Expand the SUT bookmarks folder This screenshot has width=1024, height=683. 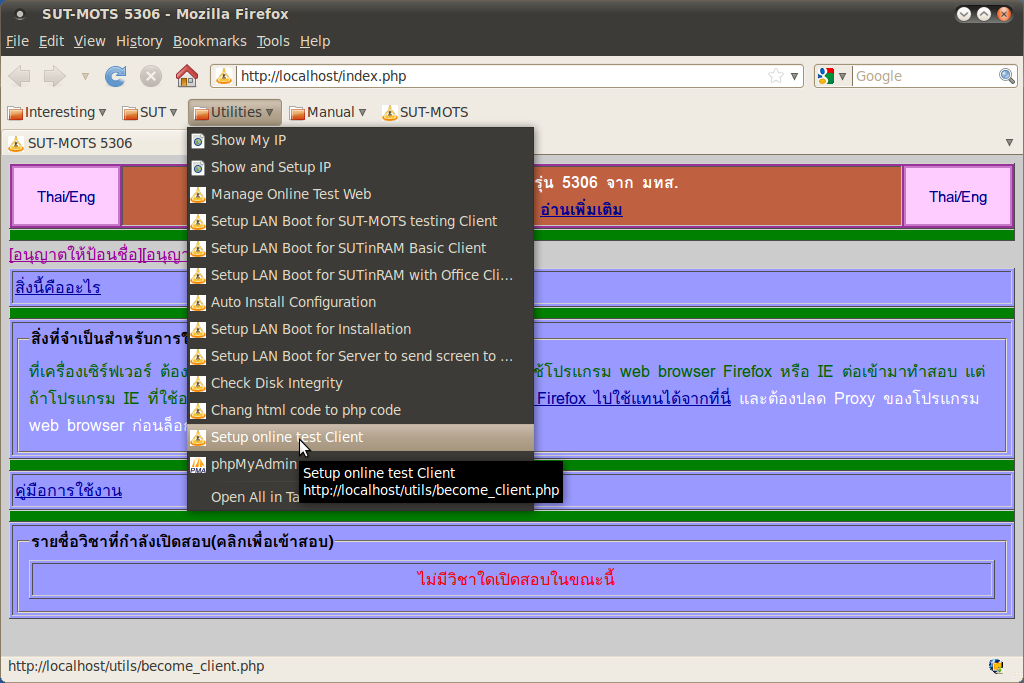[150, 112]
